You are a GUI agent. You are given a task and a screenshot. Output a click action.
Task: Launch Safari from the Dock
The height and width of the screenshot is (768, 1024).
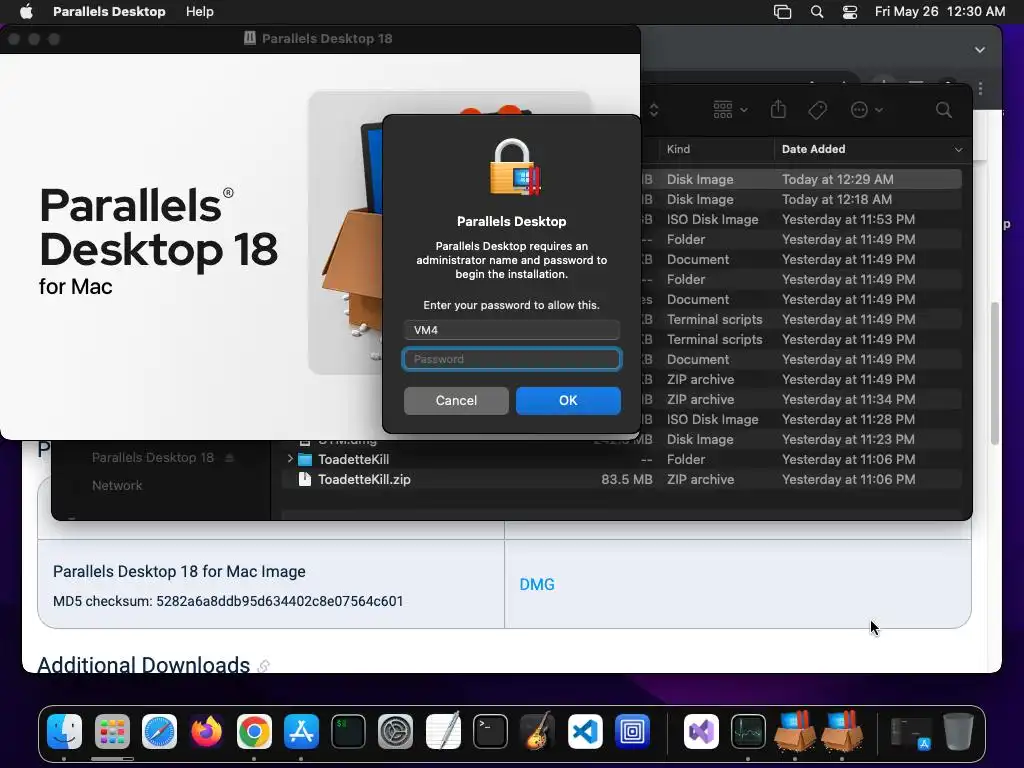[x=159, y=731]
